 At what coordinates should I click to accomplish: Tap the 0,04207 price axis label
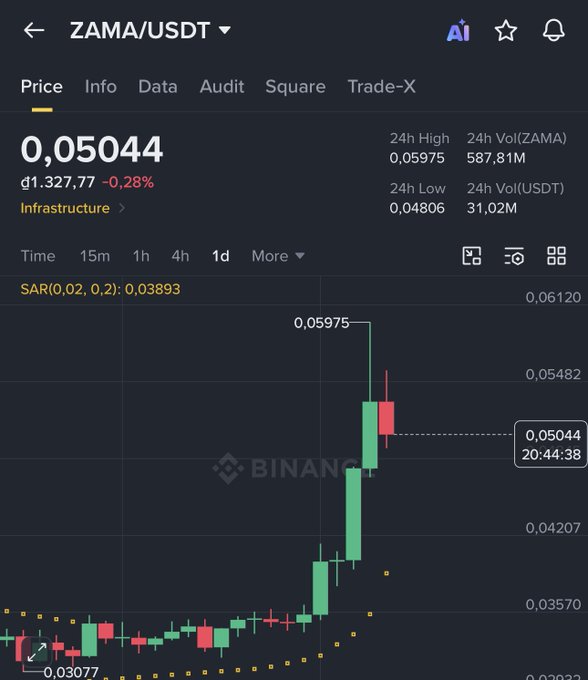(553, 528)
